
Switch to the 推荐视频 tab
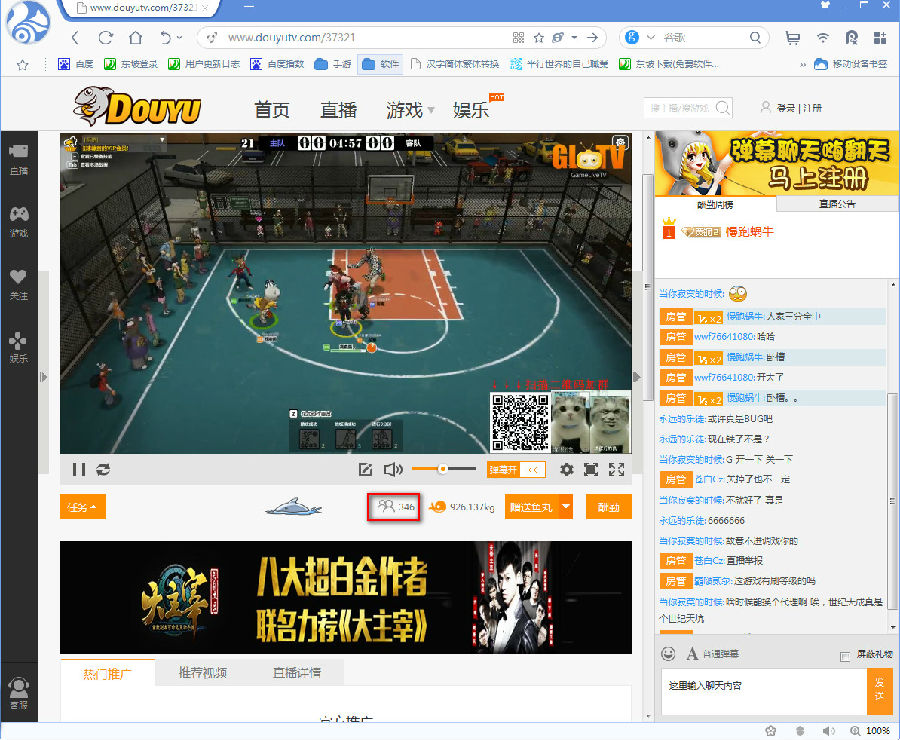(x=203, y=673)
